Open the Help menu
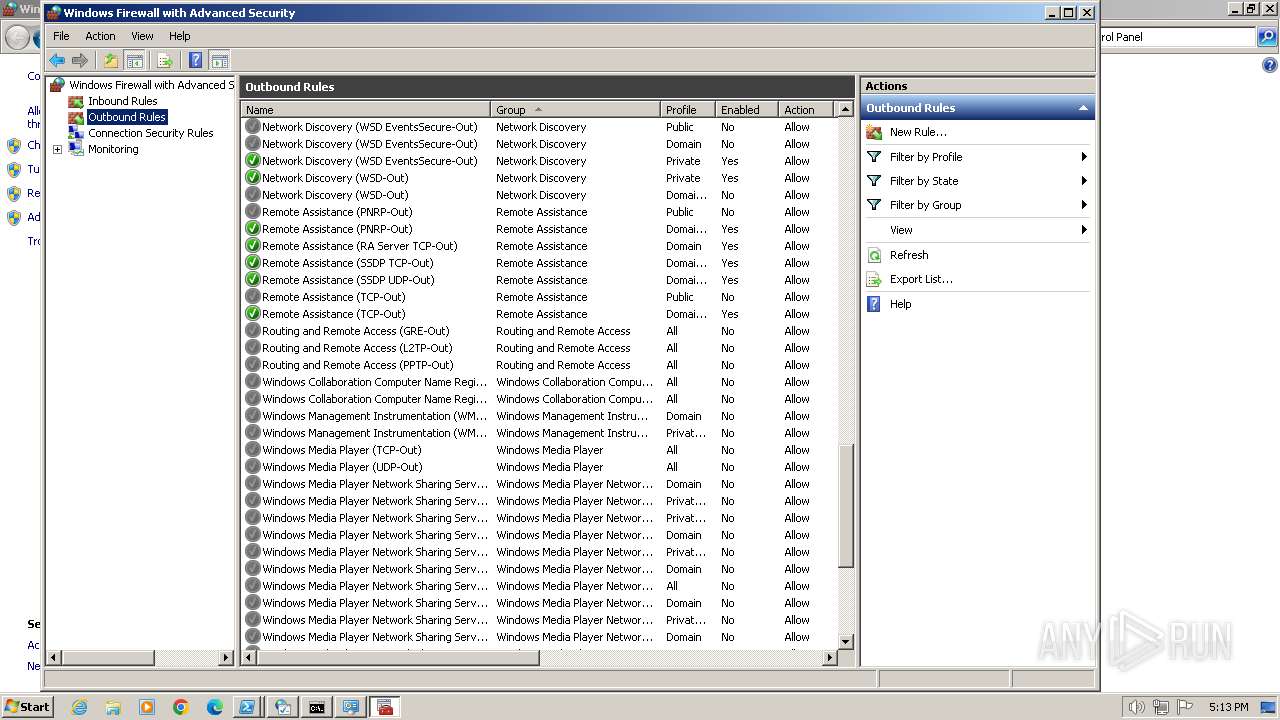This screenshot has width=1280, height=720. click(x=179, y=36)
